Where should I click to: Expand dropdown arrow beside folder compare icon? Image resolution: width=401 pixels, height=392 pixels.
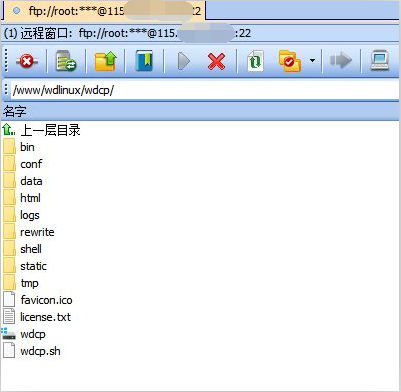[312, 61]
